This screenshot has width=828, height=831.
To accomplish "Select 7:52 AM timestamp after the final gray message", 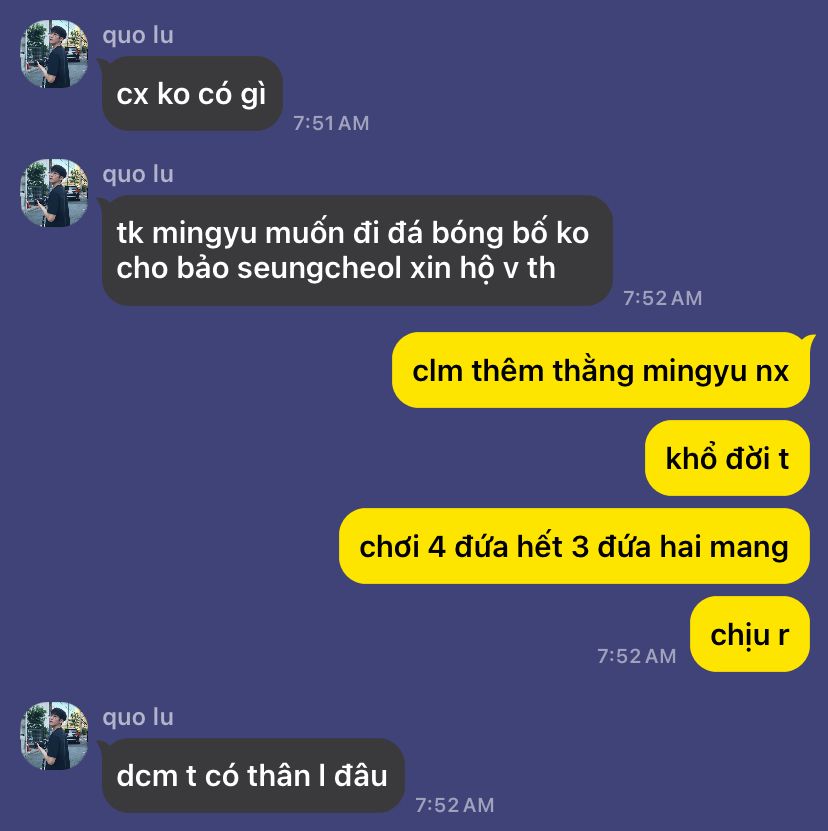I will click(x=455, y=806).
